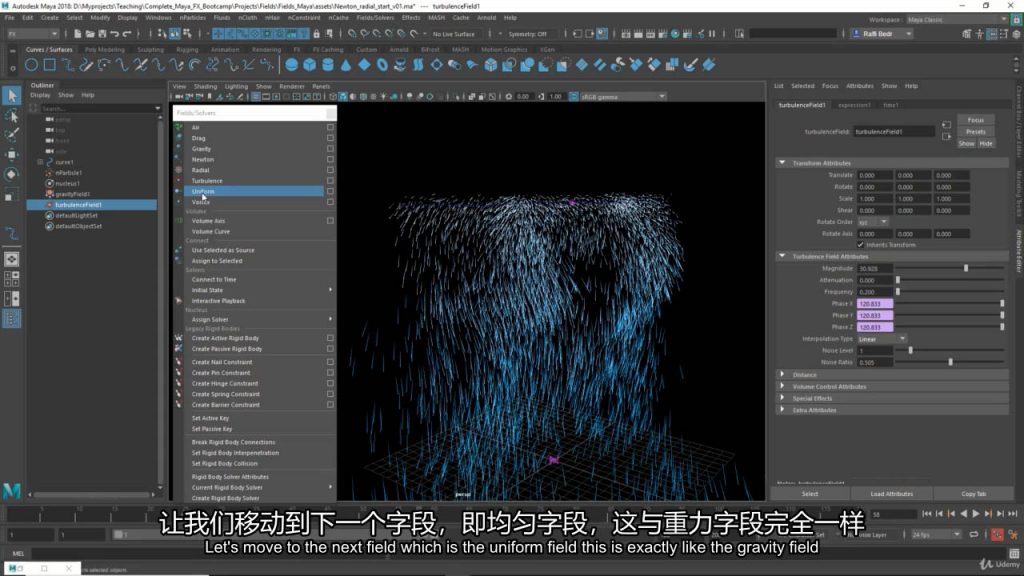Activate the Paint selection tool

(12, 135)
